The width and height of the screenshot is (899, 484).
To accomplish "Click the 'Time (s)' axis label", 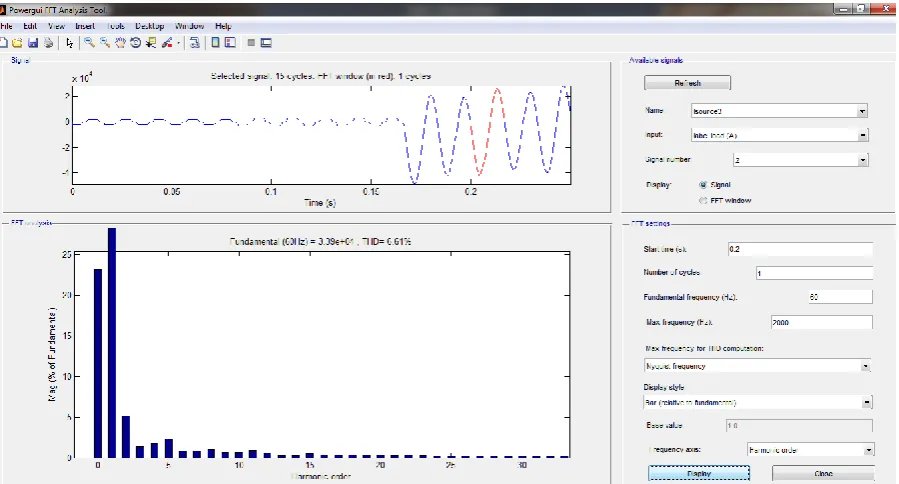I will [320, 202].
